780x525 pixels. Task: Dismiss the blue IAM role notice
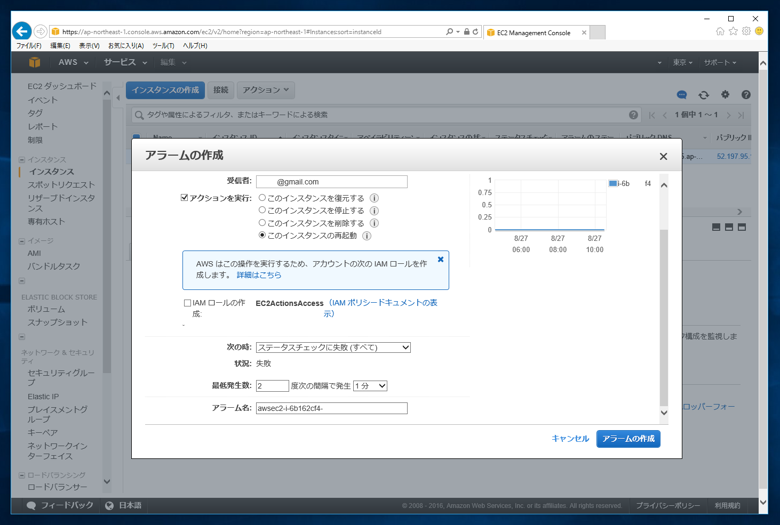tap(440, 259)
